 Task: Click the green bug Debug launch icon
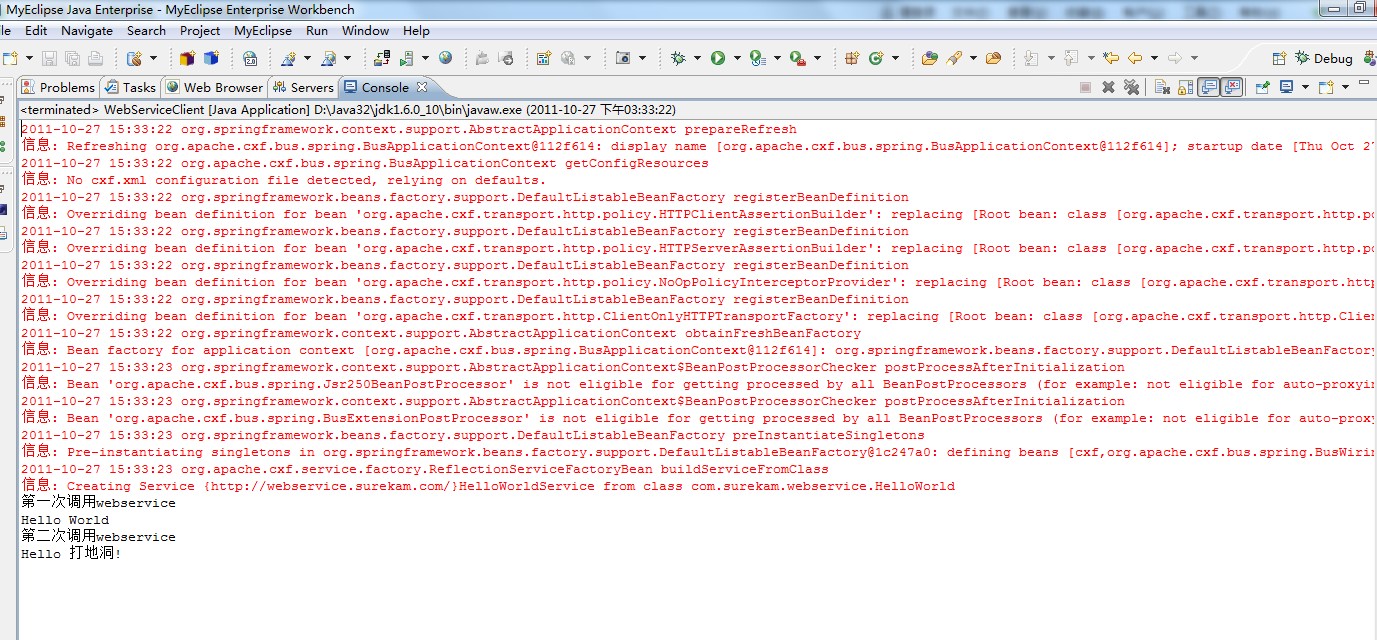pyautogui.click(x=679, y=58)
